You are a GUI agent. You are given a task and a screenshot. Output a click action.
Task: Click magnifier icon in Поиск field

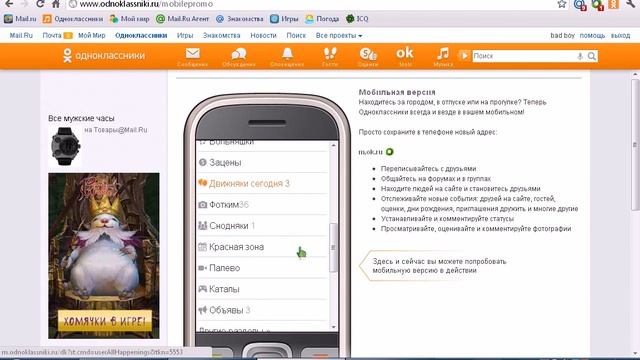pyautogui.click(x=592, y=56)
